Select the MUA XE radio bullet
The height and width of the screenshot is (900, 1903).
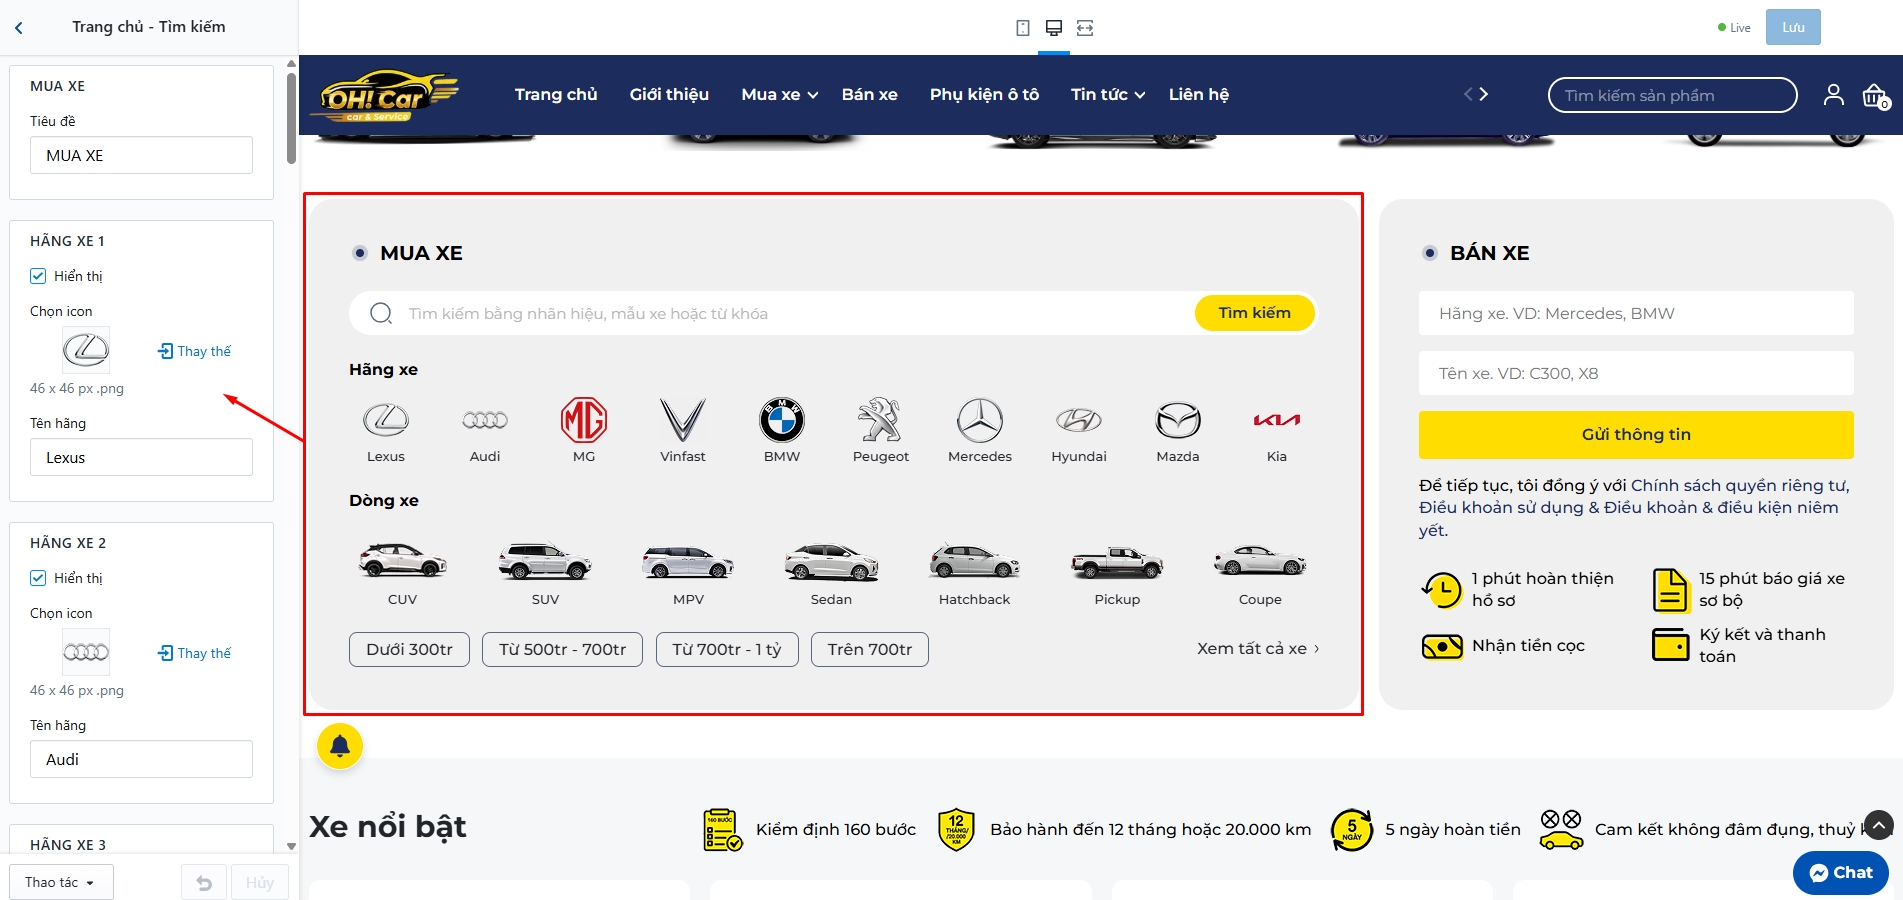[x=360, y=253]
